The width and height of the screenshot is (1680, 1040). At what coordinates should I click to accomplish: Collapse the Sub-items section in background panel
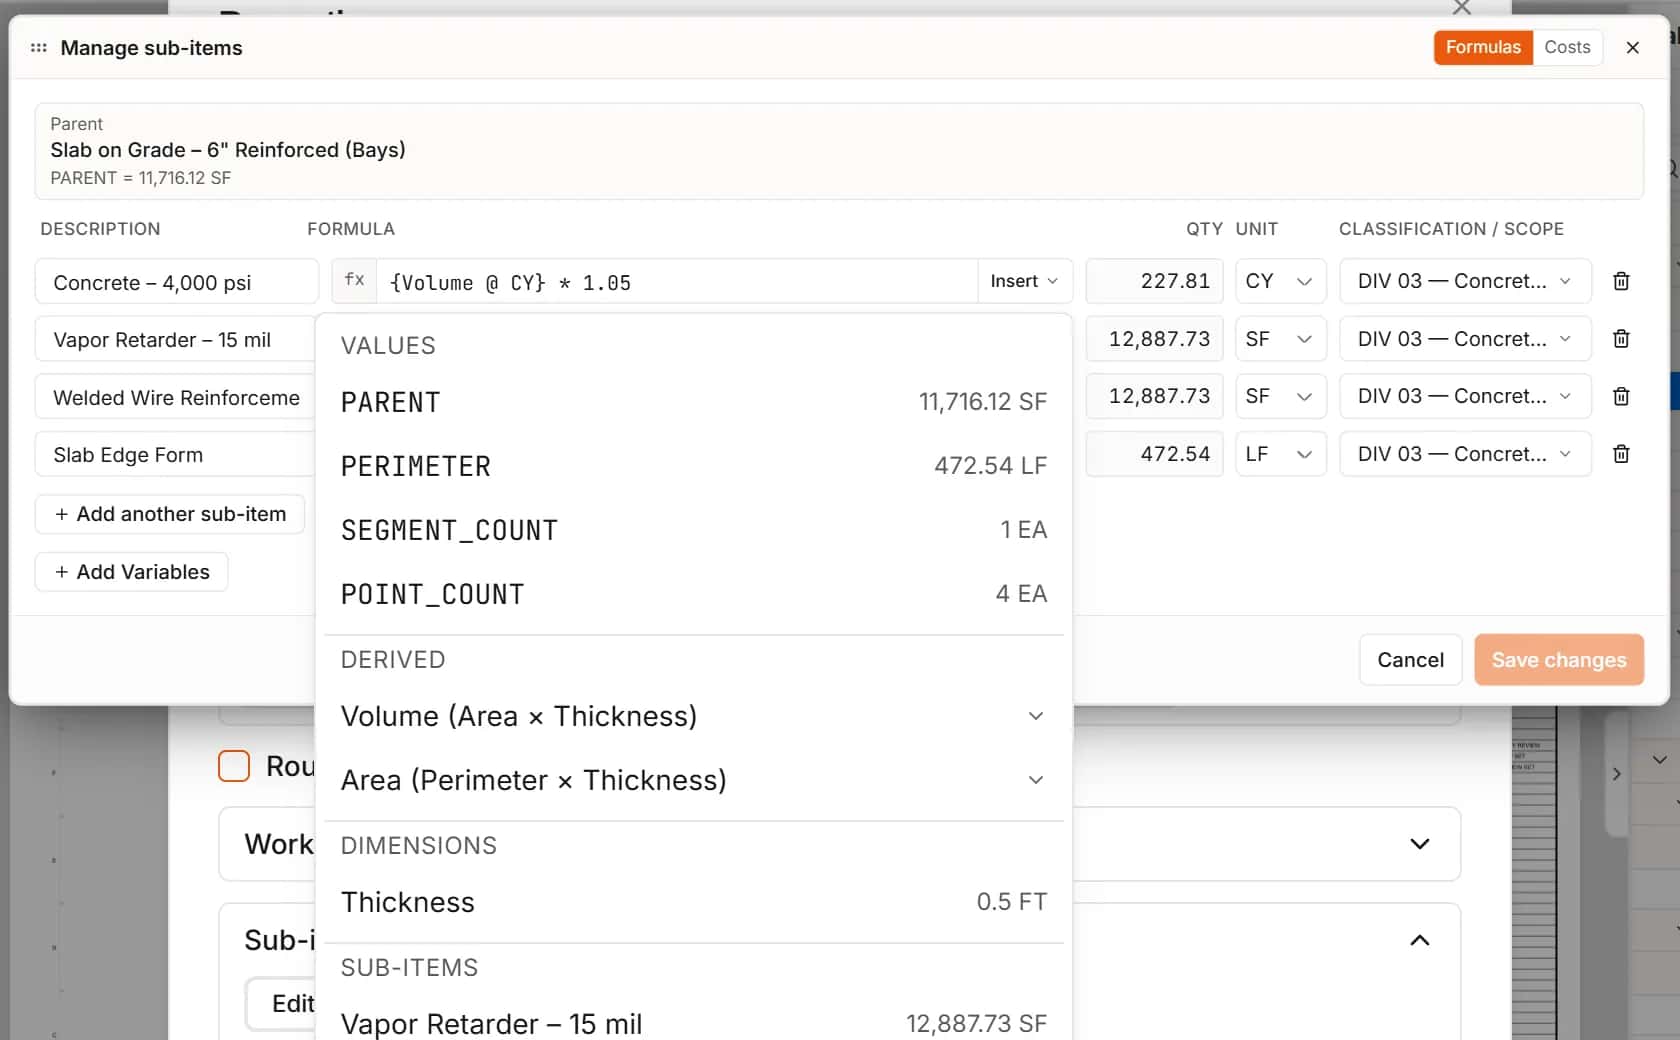[1419, 940]
